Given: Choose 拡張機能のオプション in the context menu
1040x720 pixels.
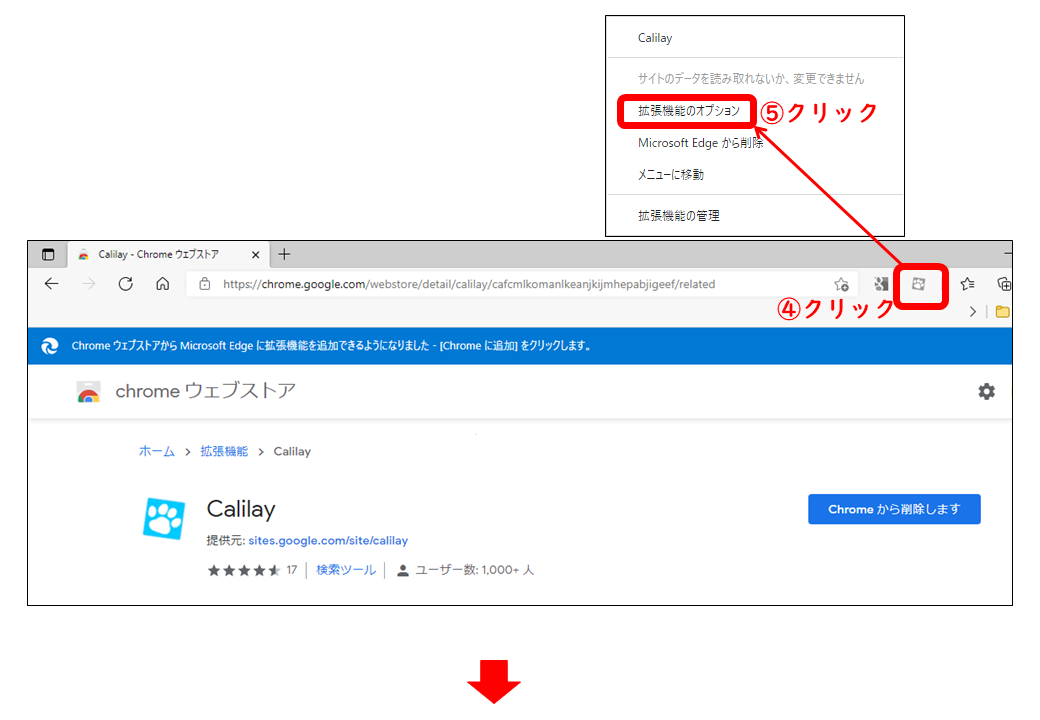Looking at the screenshot, I should [688, 111].
